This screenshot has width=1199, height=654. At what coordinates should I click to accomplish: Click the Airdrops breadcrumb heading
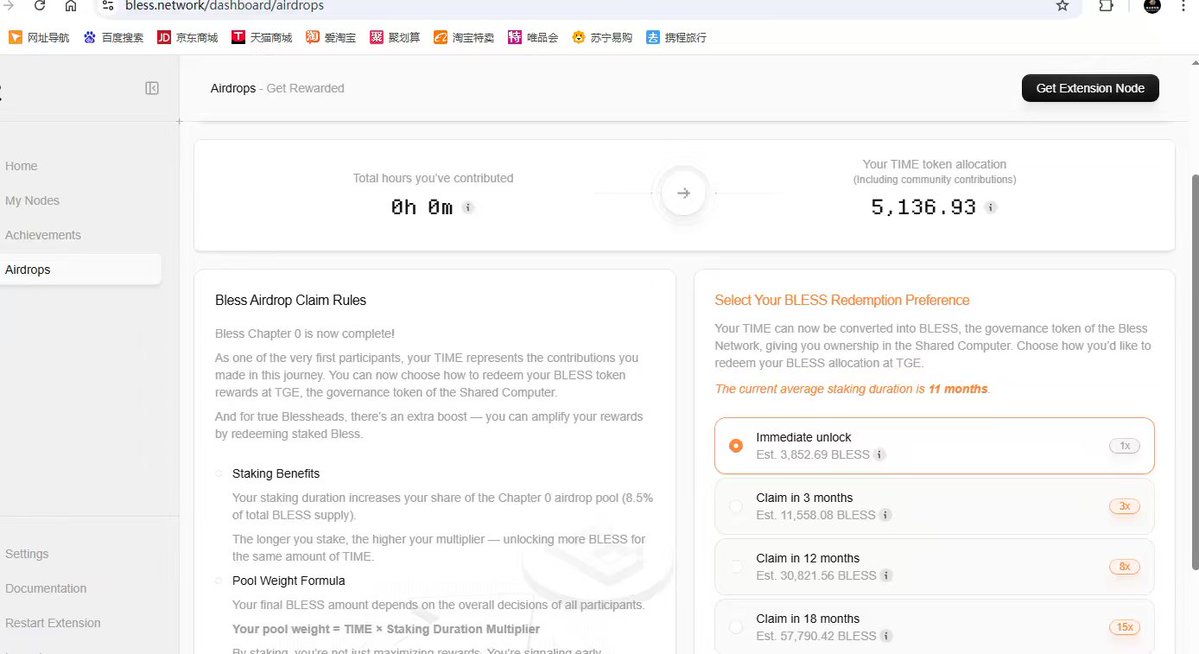click(233, 88)
